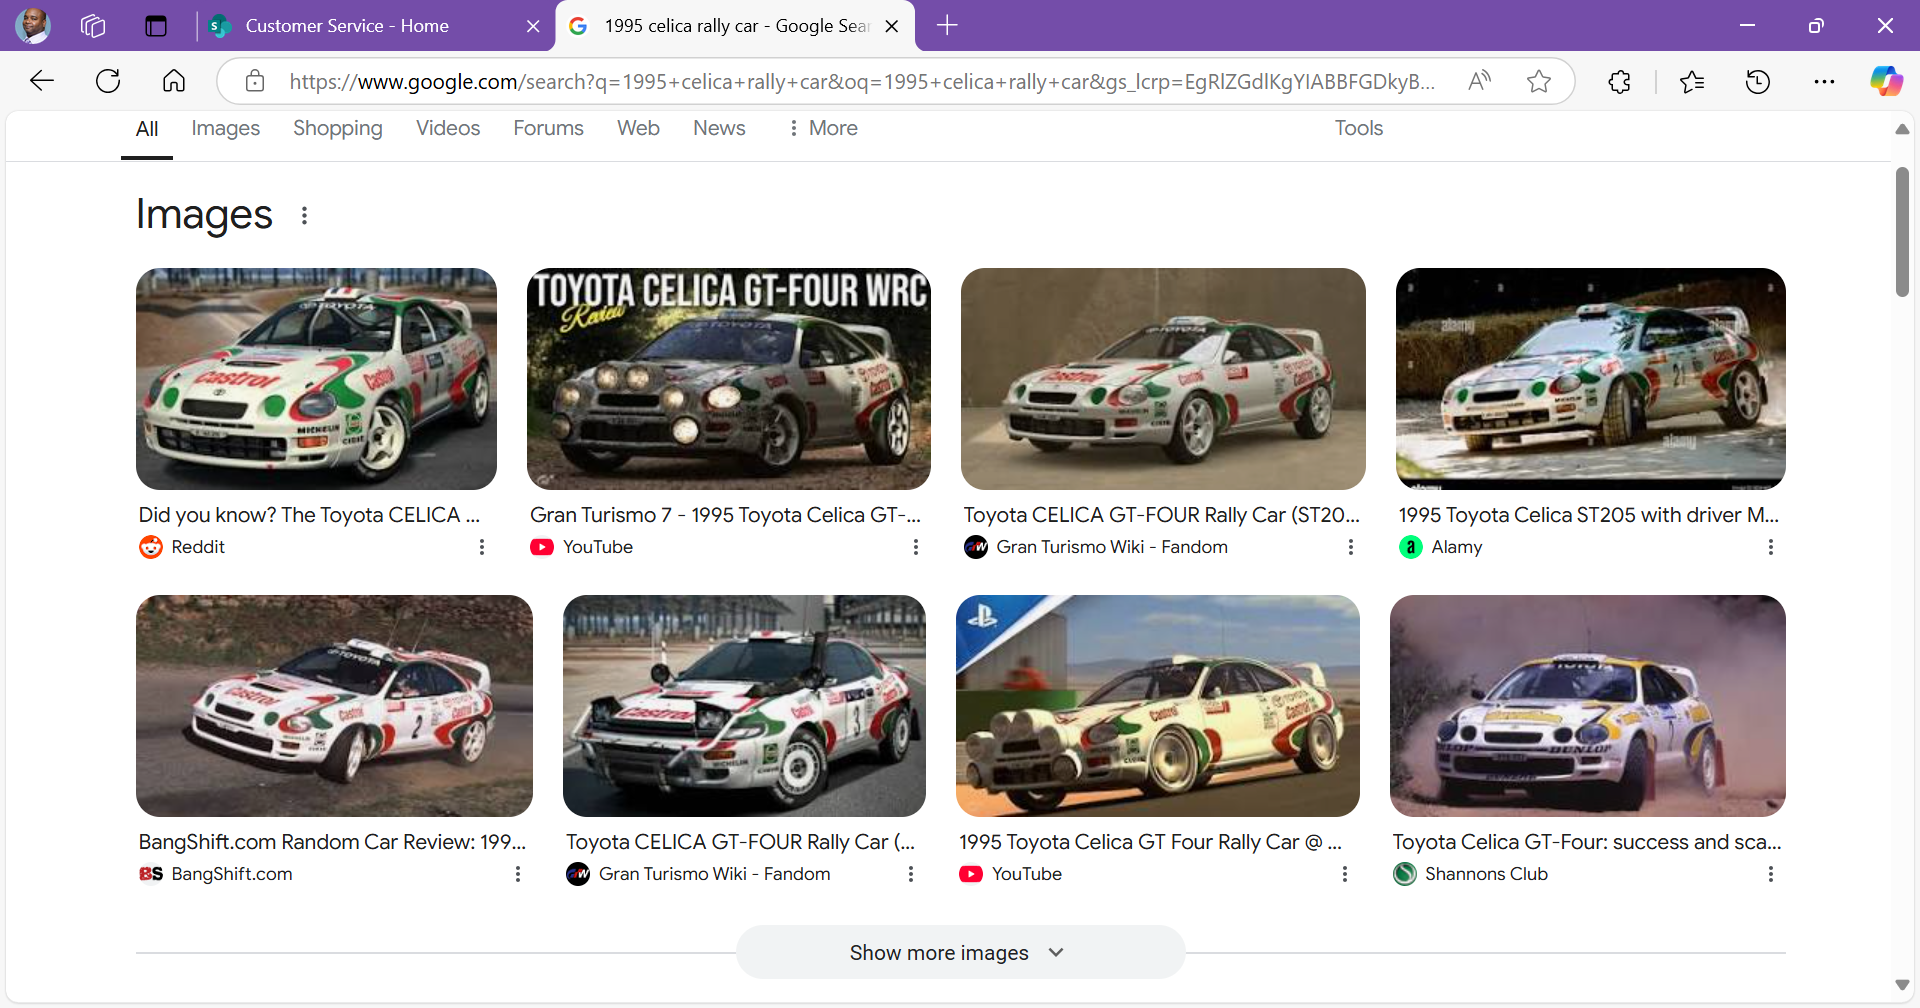Open options menu for BangShift.com result
Image resolution: width=1920 pixels, height=1008 pixels.
(518, 874)
